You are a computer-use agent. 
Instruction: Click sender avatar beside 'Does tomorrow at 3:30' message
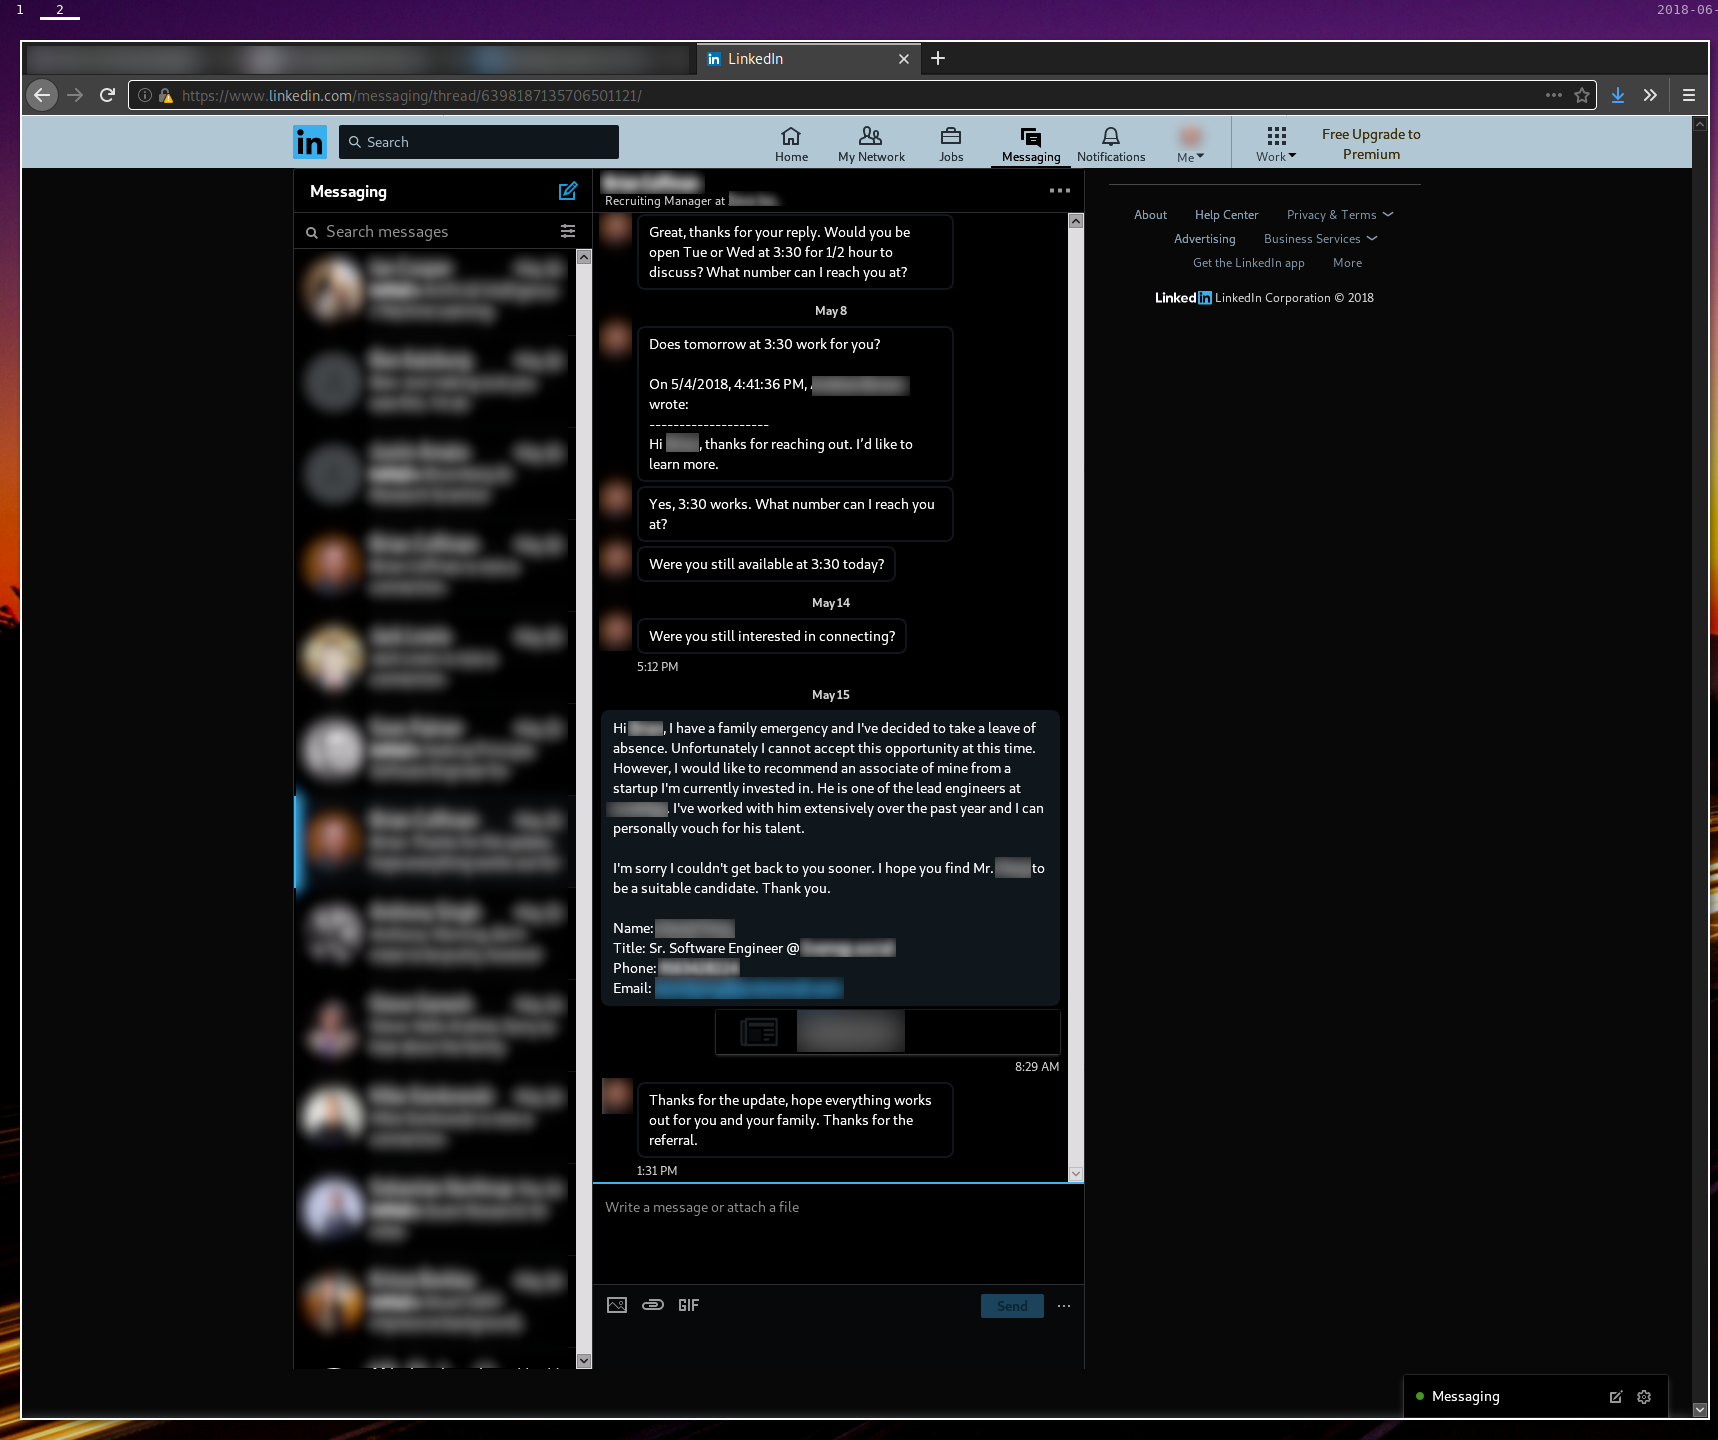[x=615, y=341]
